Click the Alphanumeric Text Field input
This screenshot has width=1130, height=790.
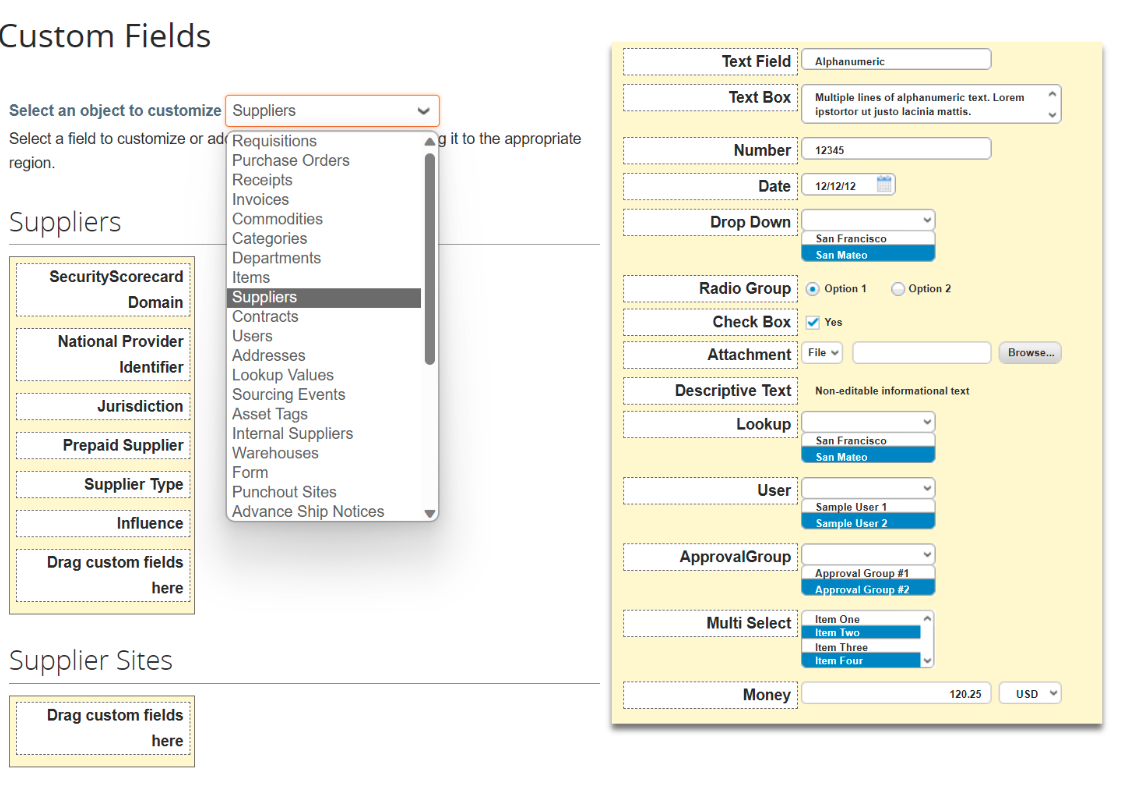click(895, 59)
